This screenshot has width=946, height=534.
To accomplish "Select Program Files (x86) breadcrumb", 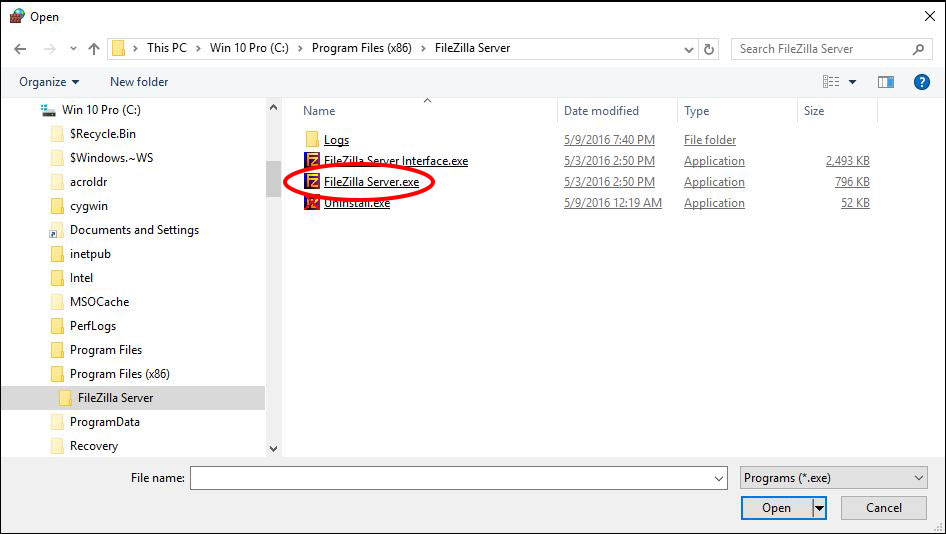I will coord(361,48).
